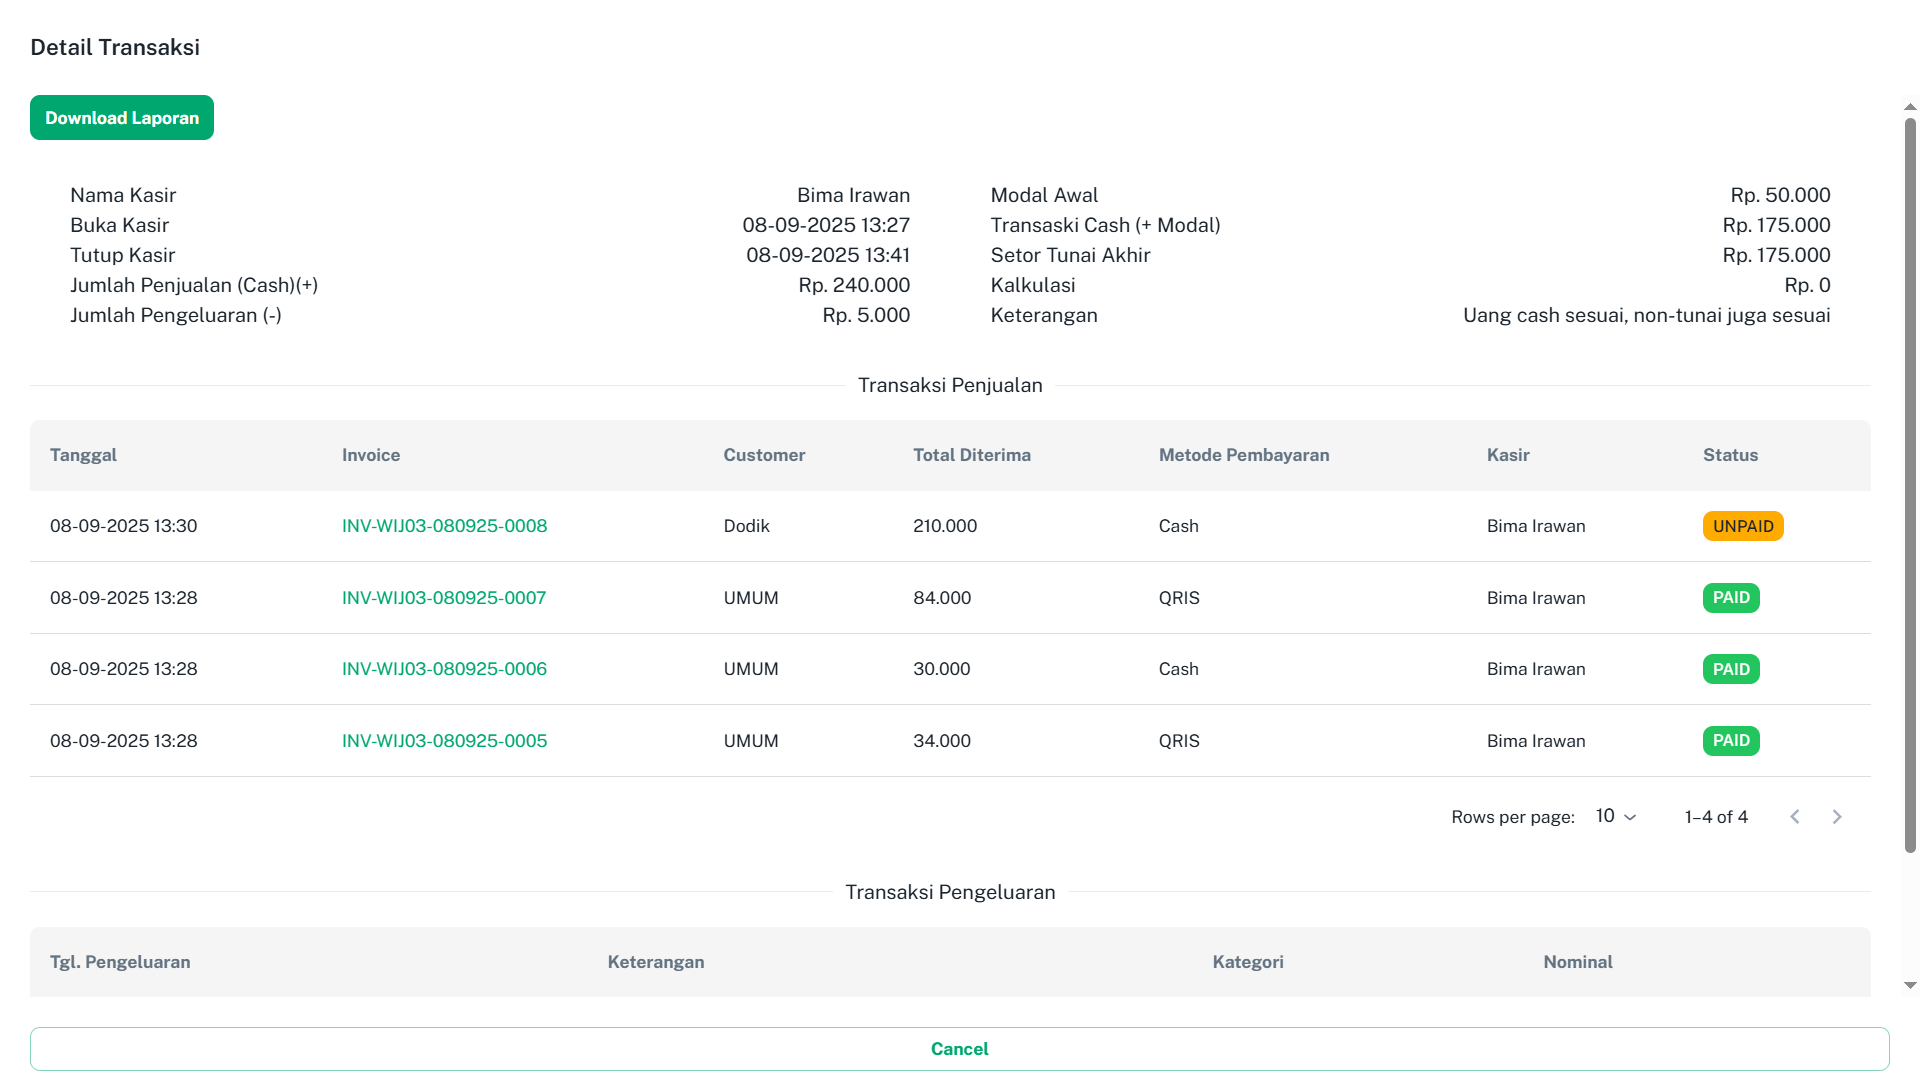Open invoice INV-WIJ03-080925-0007
The image size is (1920, 1080).
point(444,598)
